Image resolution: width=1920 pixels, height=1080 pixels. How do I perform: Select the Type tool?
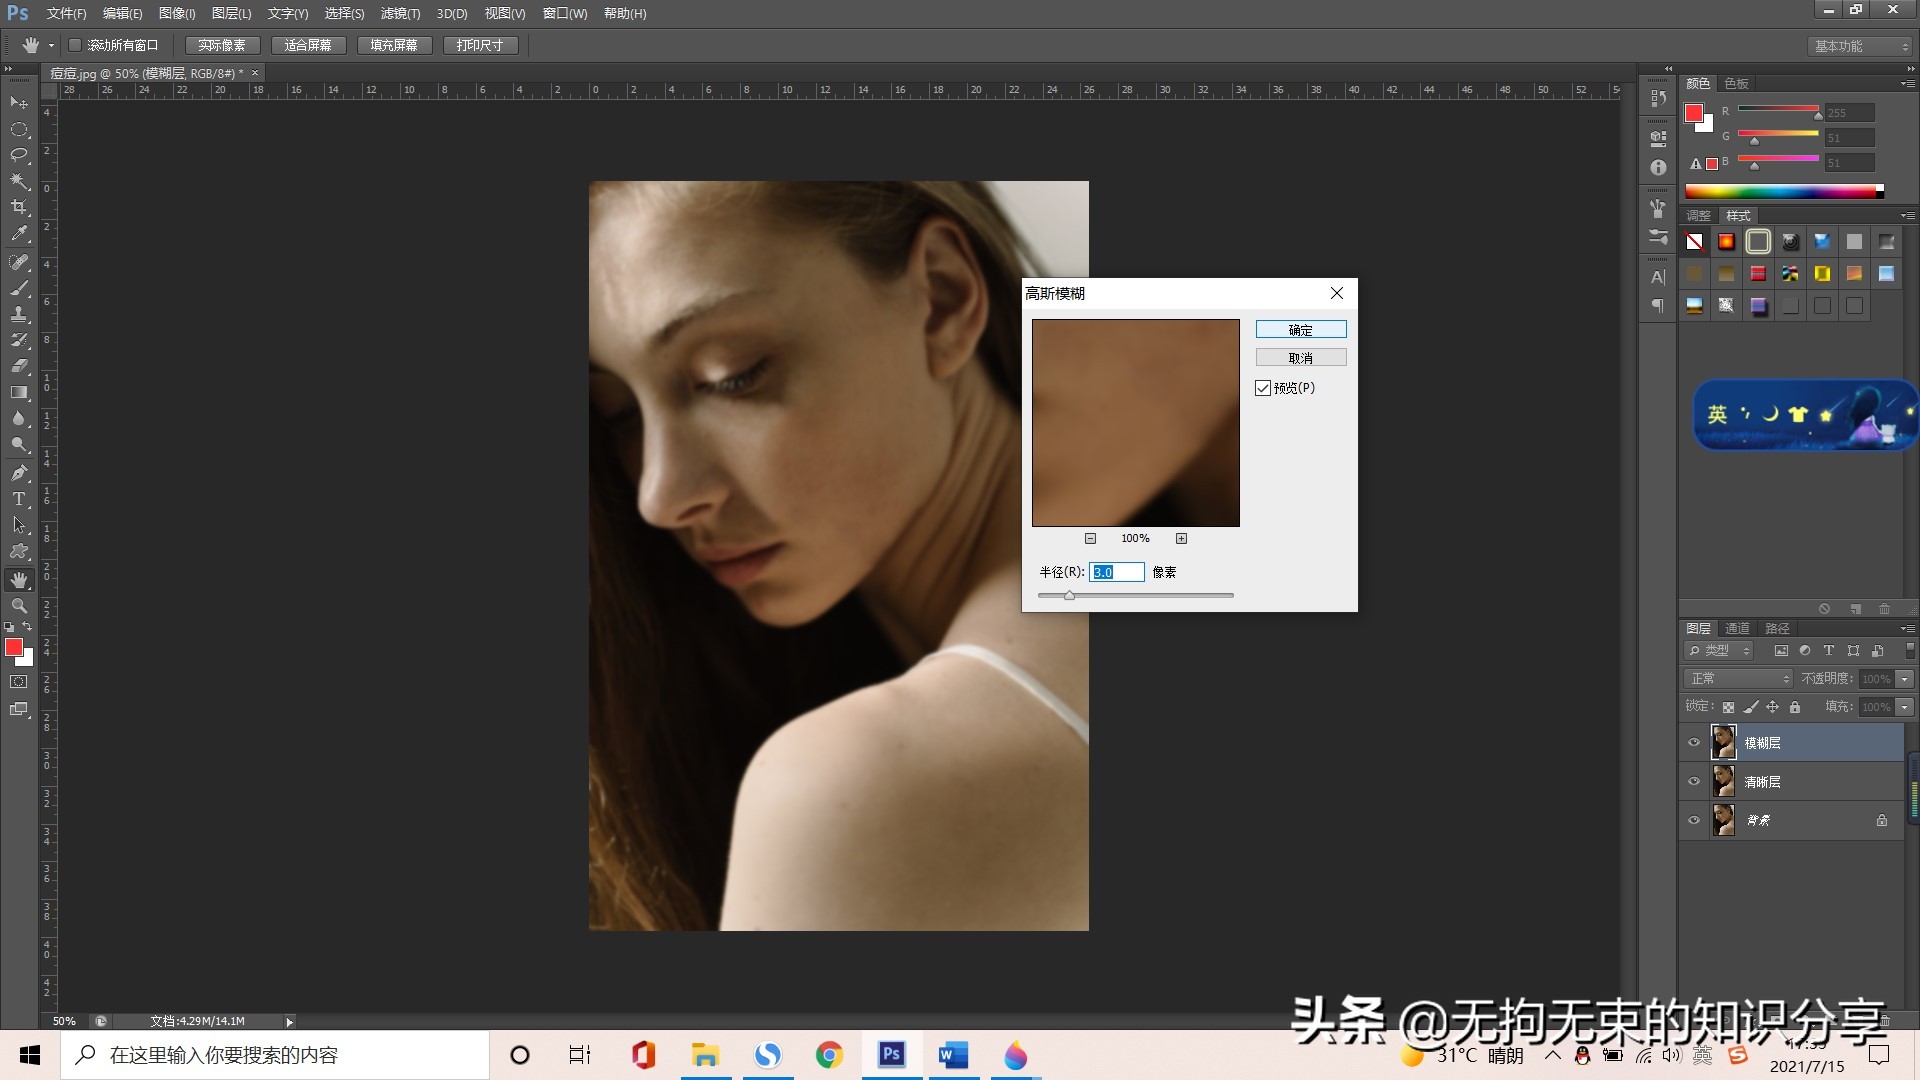tap(19, 499)
